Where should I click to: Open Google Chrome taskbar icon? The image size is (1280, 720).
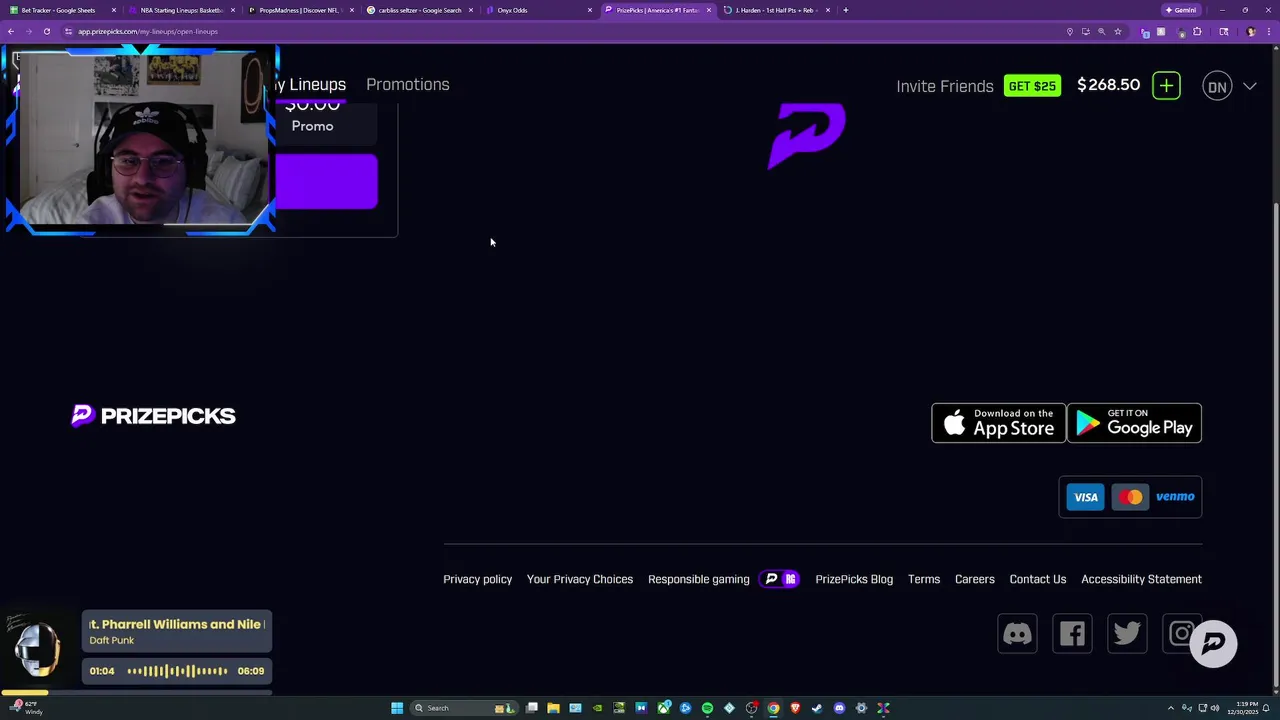point(773,708)
